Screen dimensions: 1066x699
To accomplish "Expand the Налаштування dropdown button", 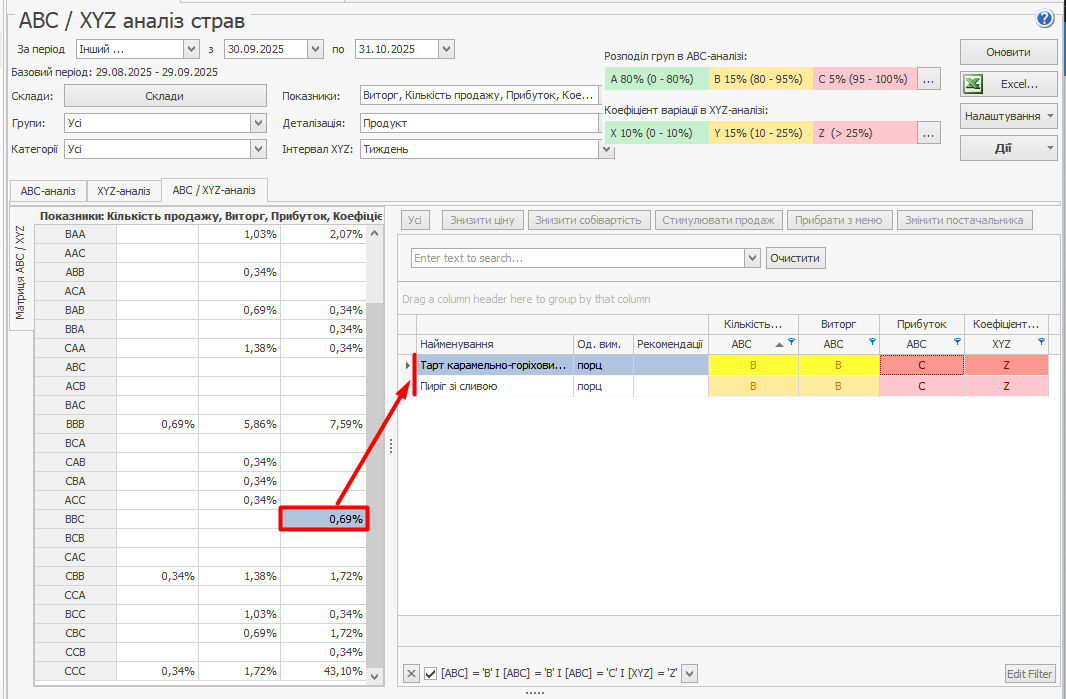I will pyautogui.click(x=1008, y=116).
